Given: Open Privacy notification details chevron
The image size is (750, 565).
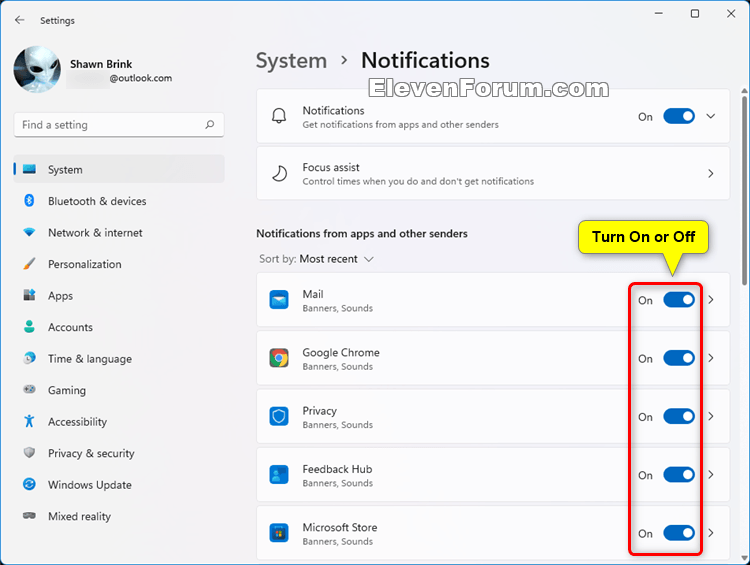Looking at the screenshot, I should coord(711,417).
